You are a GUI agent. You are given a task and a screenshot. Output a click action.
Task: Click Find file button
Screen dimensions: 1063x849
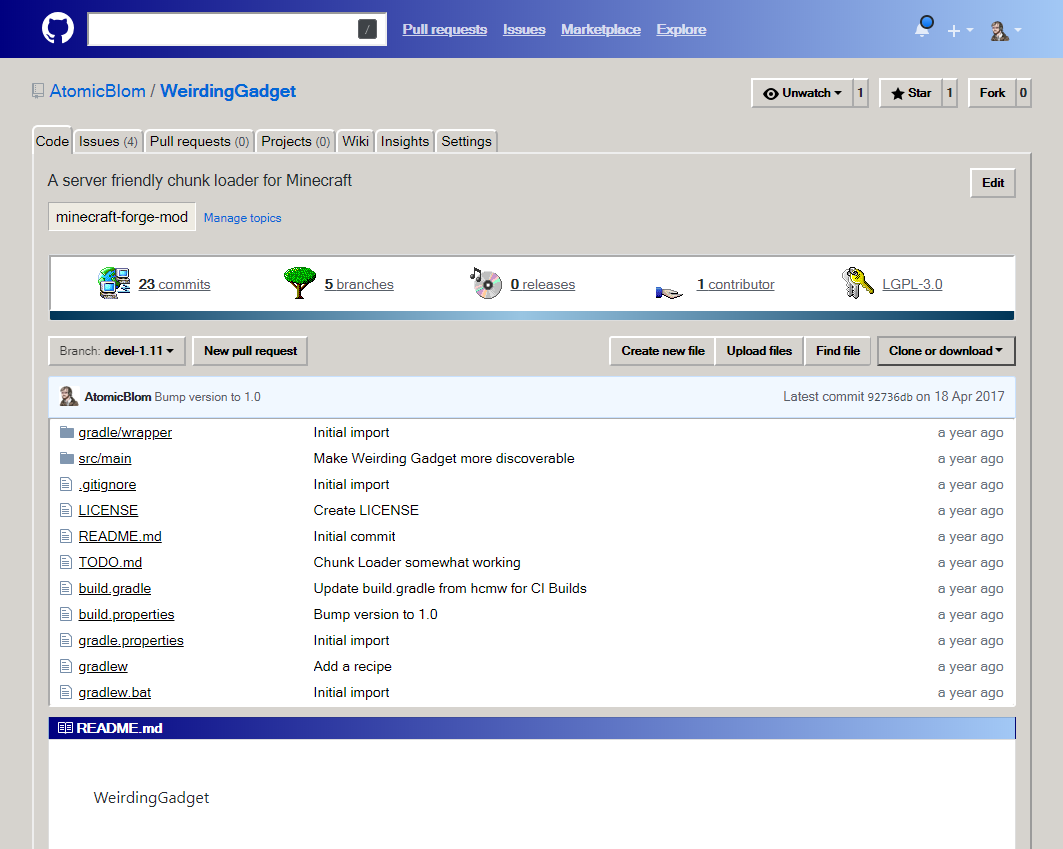tap(838, 351)
